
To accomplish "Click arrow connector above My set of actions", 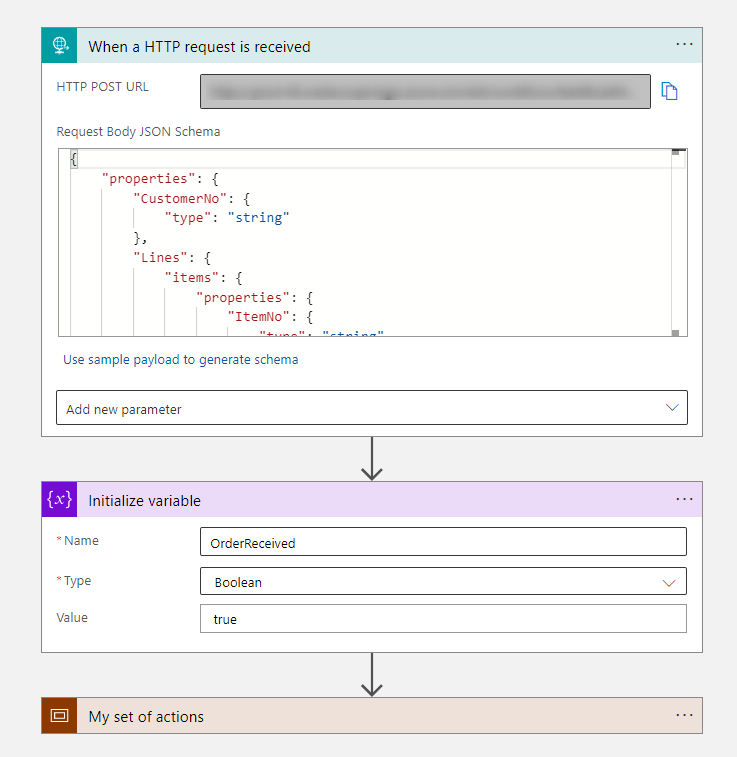I will (x=372, y=675).
